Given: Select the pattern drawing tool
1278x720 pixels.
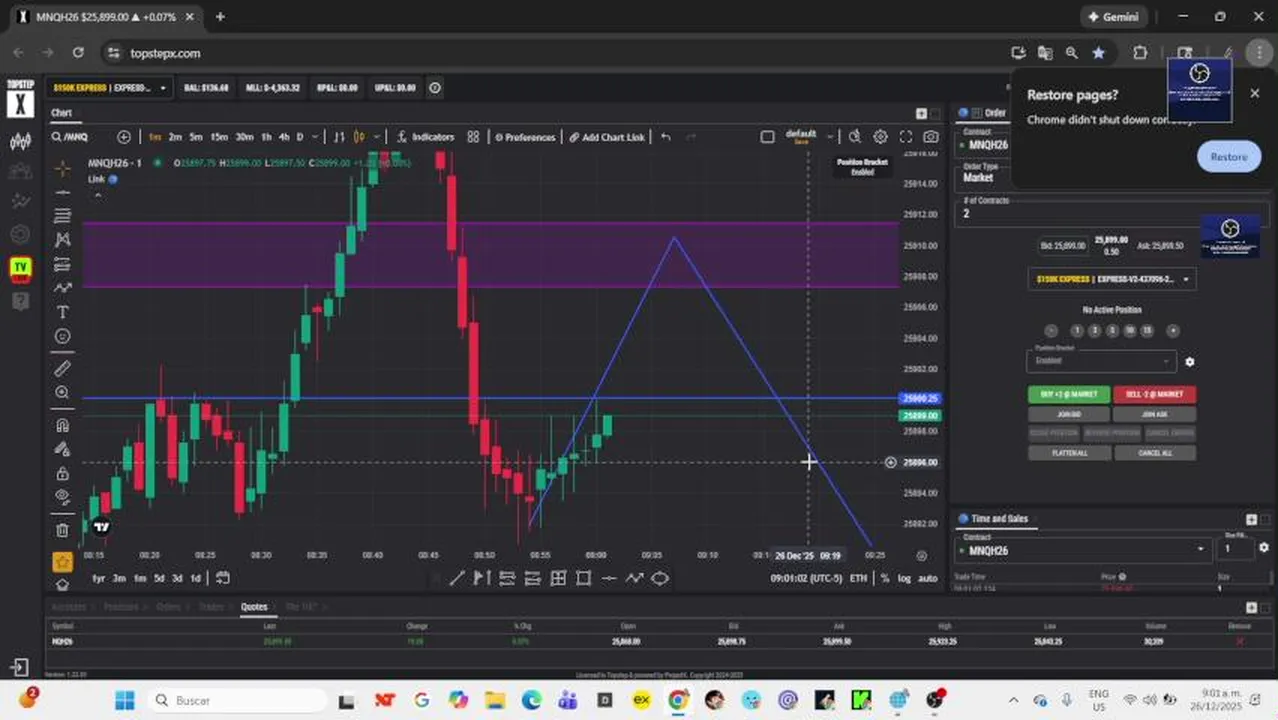Looking at the screenshot, I should click(62, 240).
